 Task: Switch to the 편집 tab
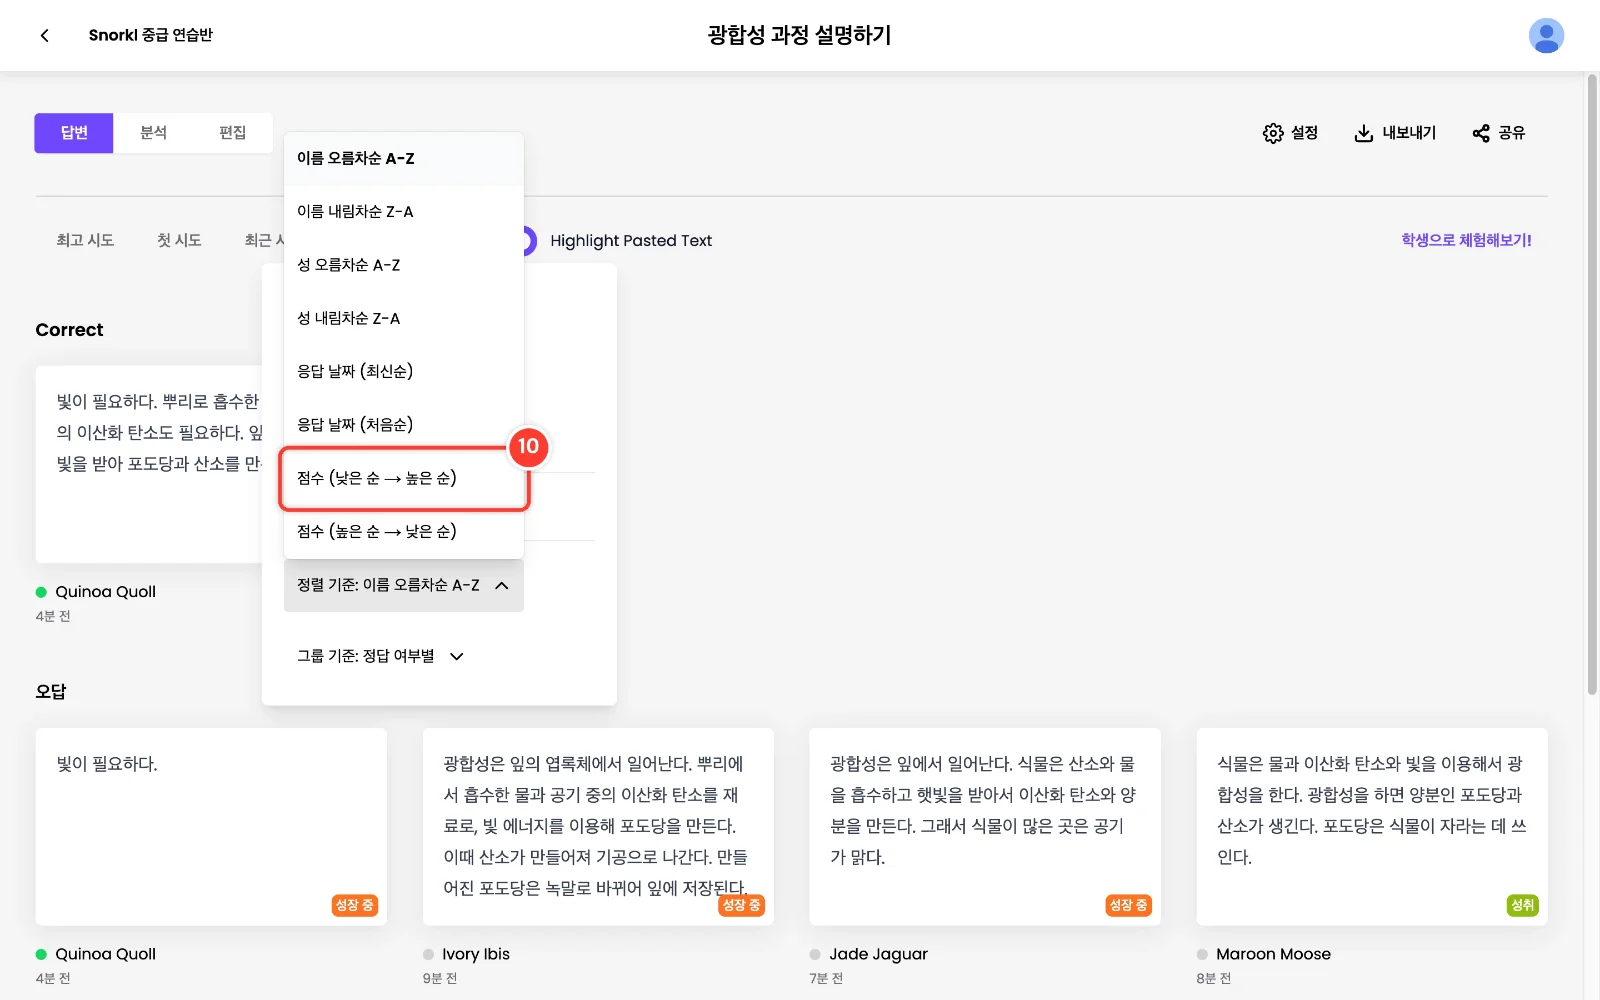[x=232, y=133]
